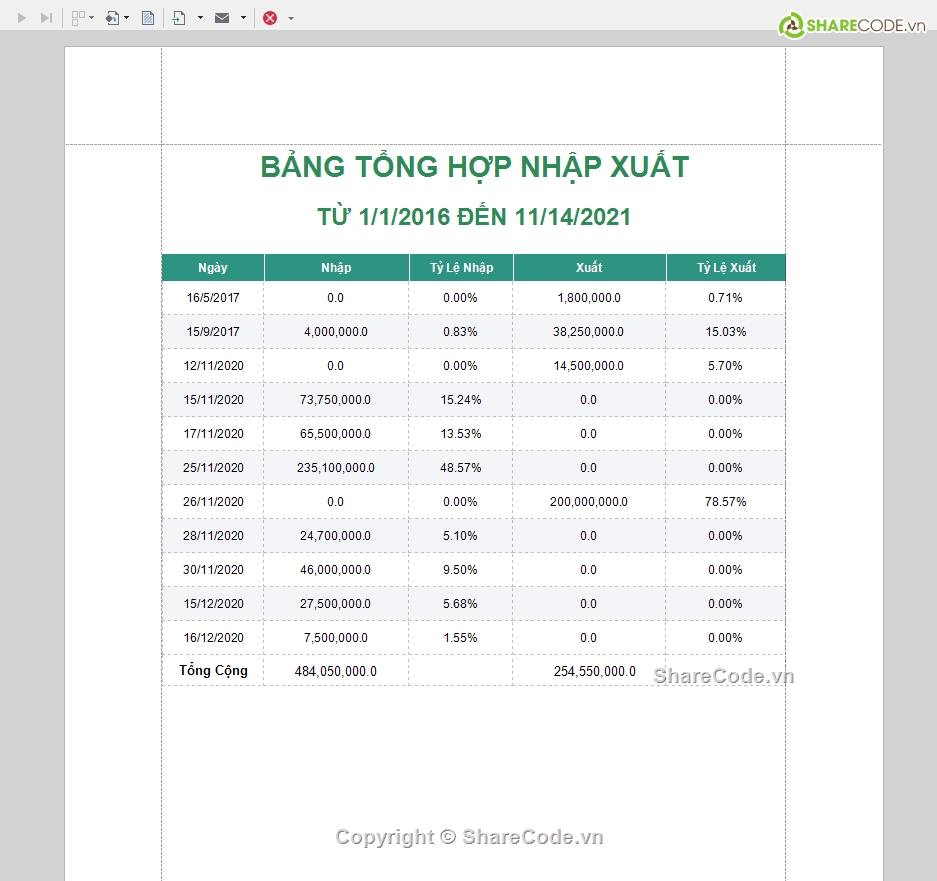Click the report title "BẢNG TỔNG HỢP NHẬP XUẤT"
Image resolution: width=937 pixels, height=881 pixels.
pyautogui.click(x=474, y=167)
